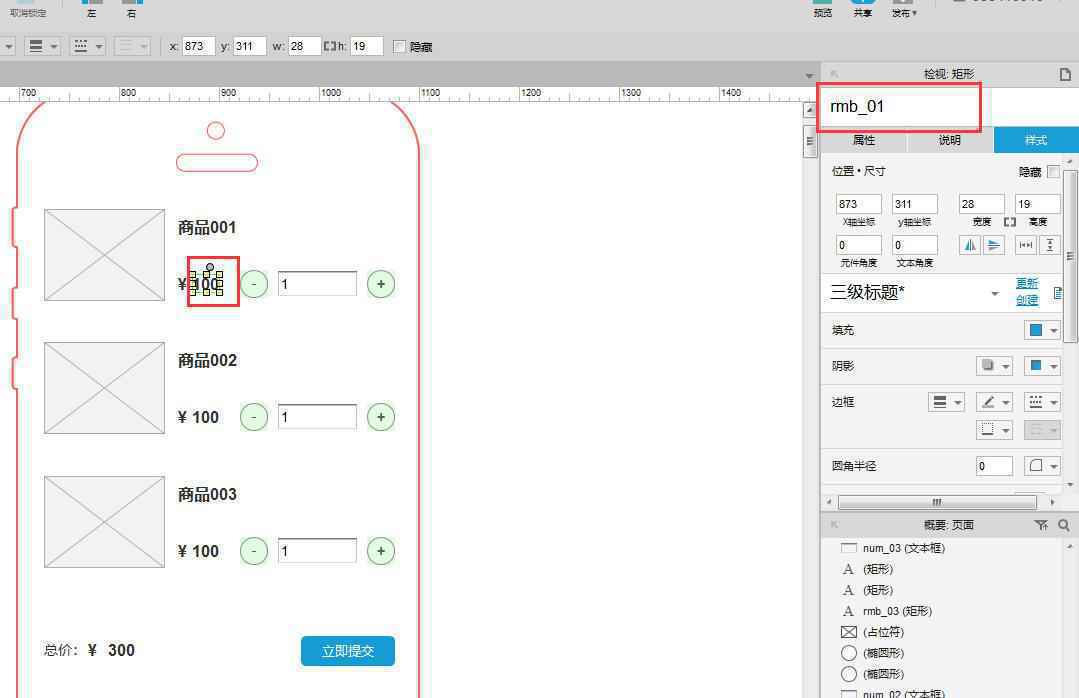Select num_03 (文本框) in outline
The width and height of the screenshot is (1079, 698).
pos(904,548)
